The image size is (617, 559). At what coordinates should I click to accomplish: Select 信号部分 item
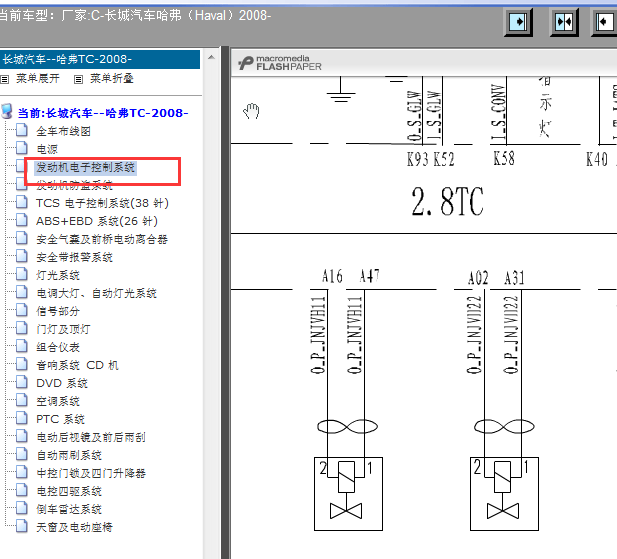pos(58,311)
